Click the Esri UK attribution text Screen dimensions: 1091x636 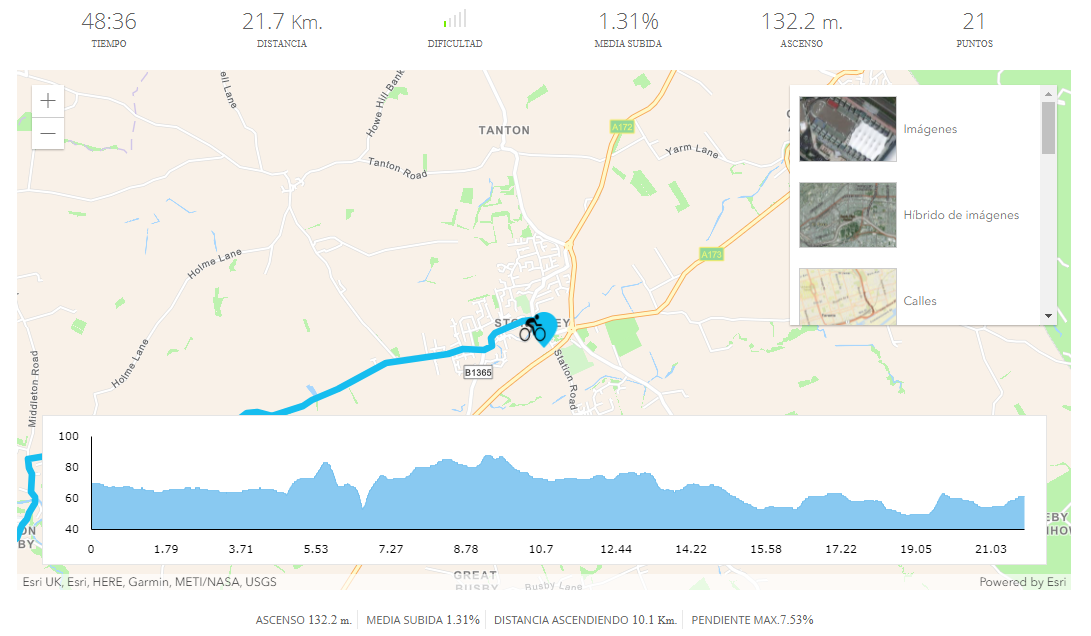(x=42, y=582)
